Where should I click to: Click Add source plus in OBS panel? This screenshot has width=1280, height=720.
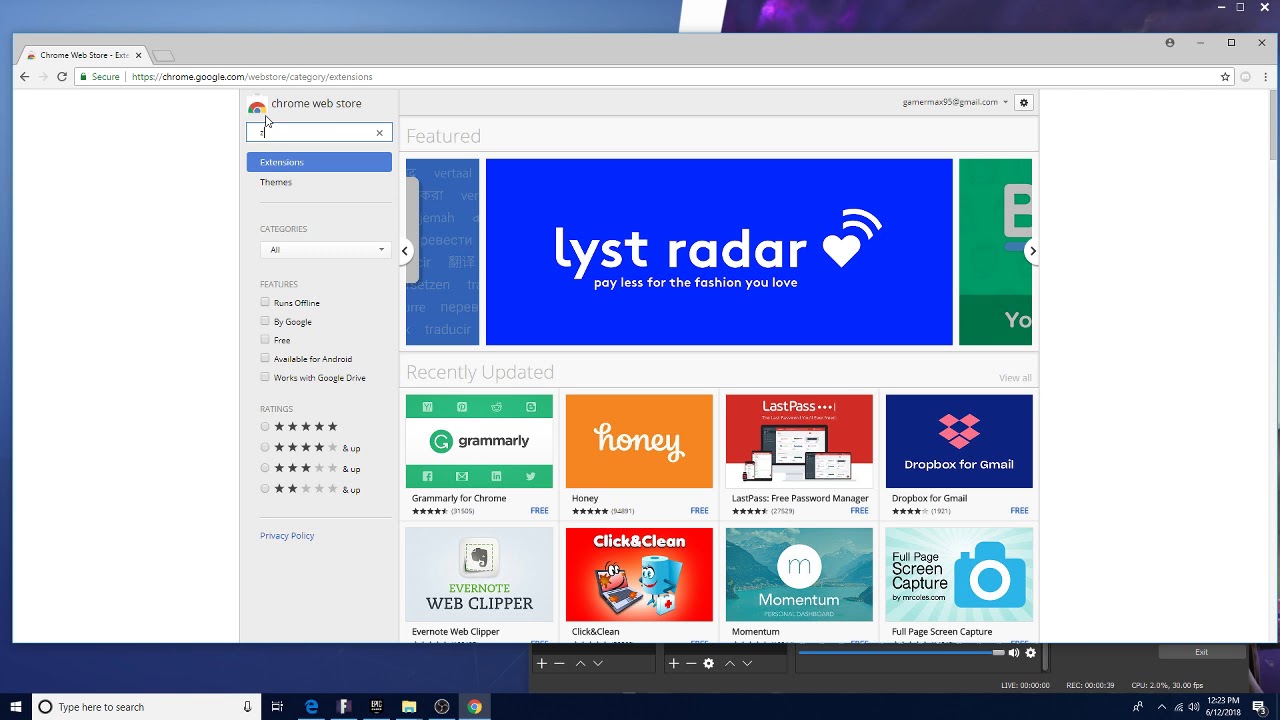click(x=673, y=663)
